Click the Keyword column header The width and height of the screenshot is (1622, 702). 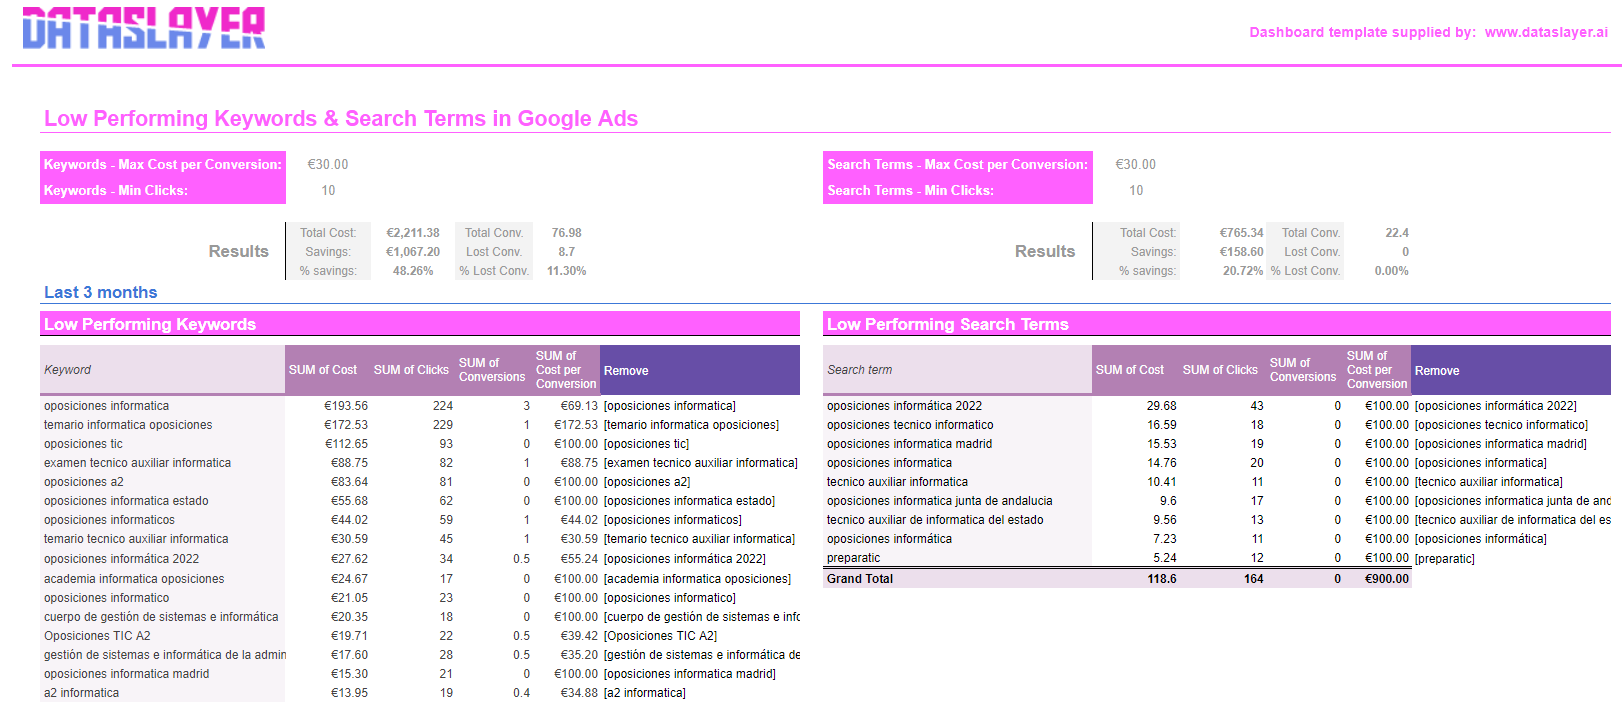pyautogui.click(x=68, y=370)
